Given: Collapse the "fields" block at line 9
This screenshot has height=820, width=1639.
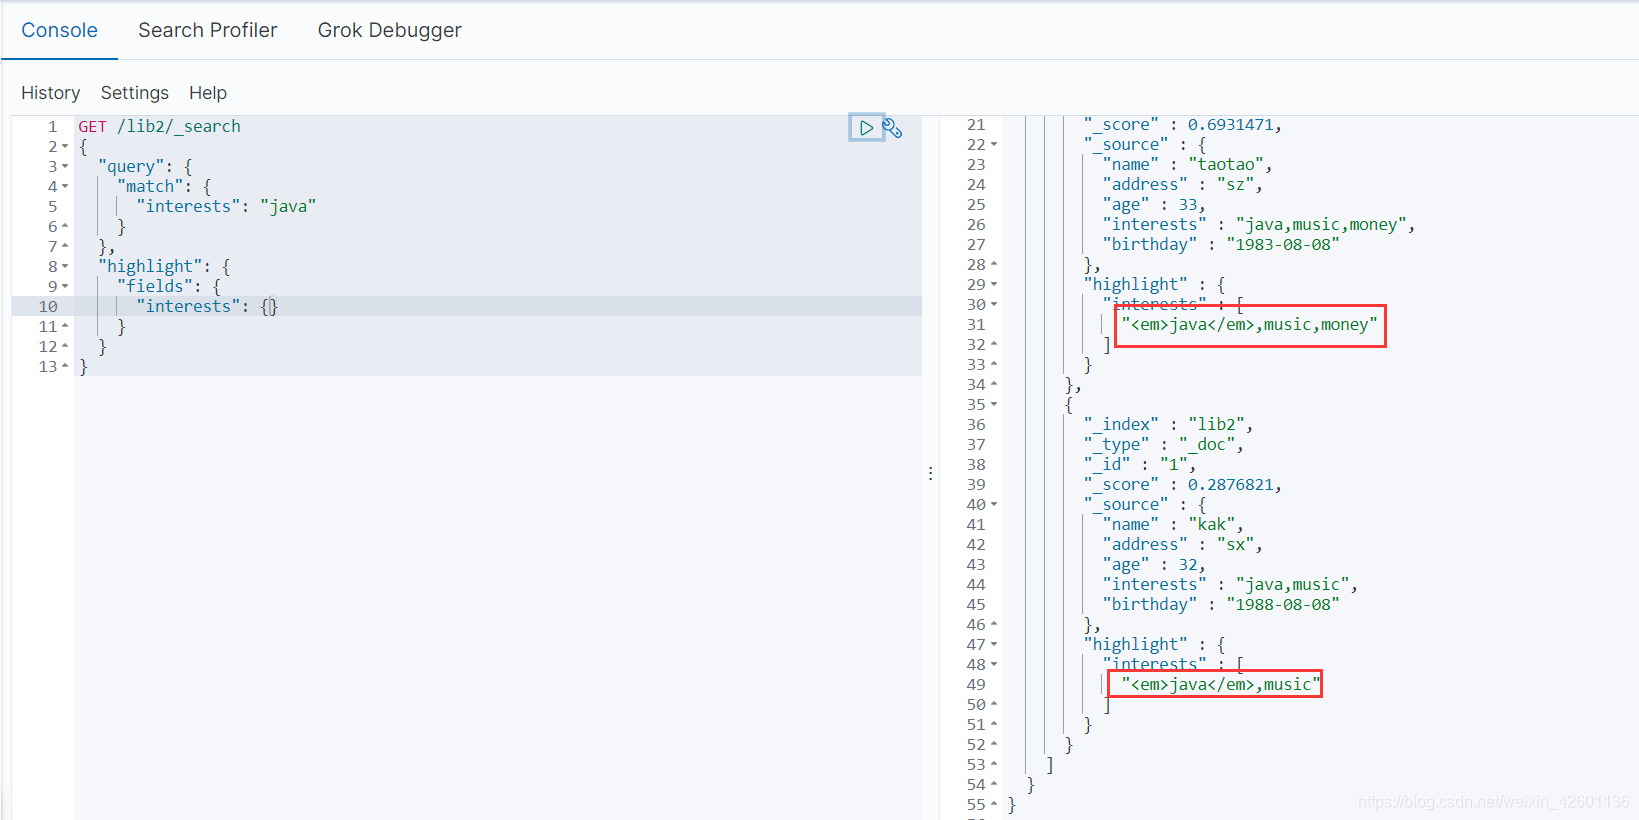Looking at the screenshot, I should click(x=65, y=287).
